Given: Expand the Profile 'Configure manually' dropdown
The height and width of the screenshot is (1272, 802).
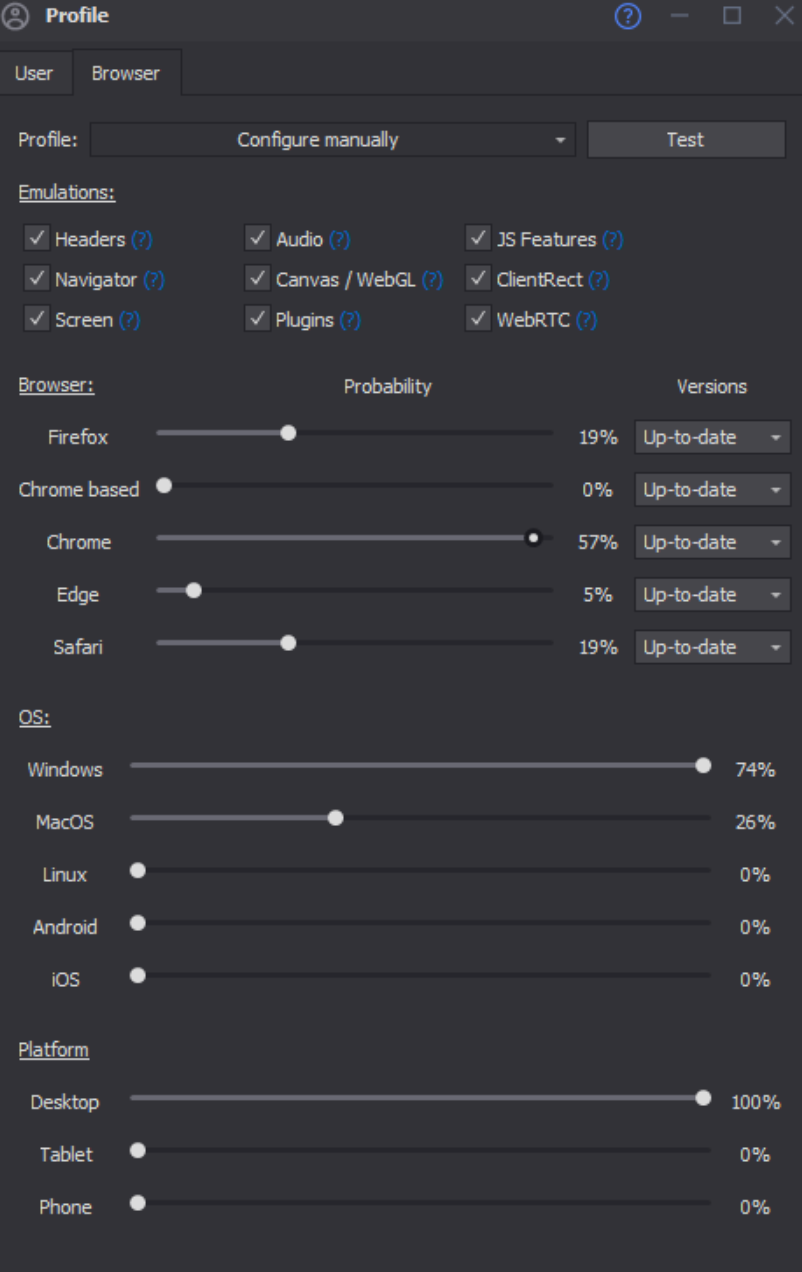Looking at the screenshot, I should [333, 140].
